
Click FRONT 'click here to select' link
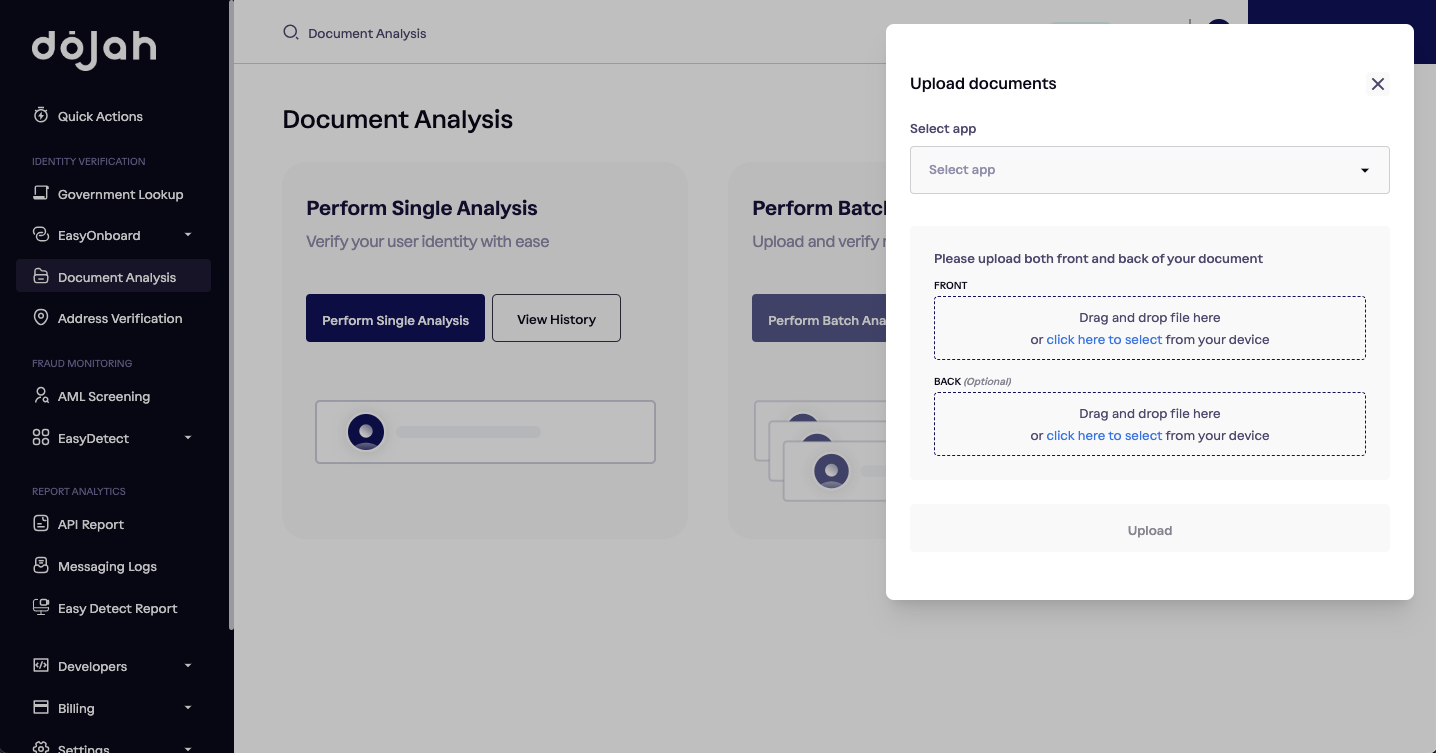tap(1104, 340)
